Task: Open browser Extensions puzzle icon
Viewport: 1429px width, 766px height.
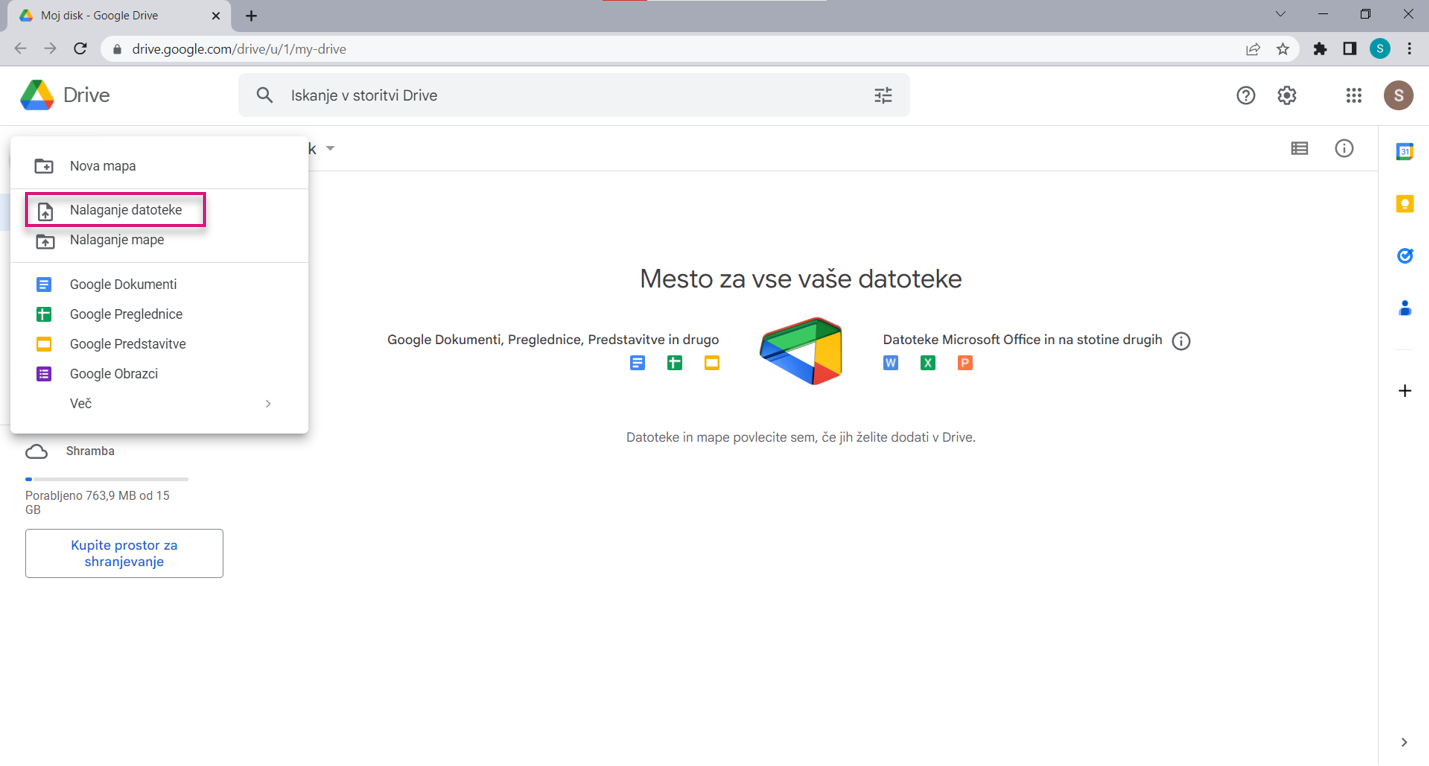Action: pos(1320,49)
